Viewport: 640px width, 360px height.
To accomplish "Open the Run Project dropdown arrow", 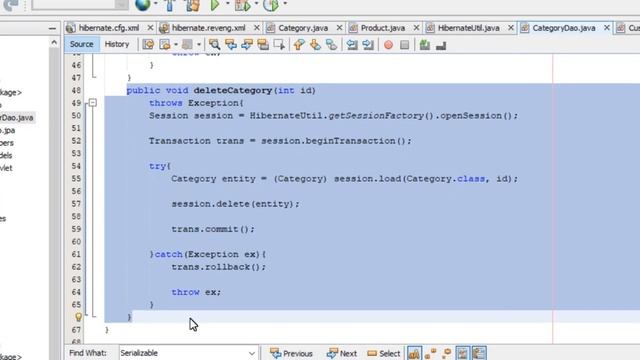I will (228, 4).
